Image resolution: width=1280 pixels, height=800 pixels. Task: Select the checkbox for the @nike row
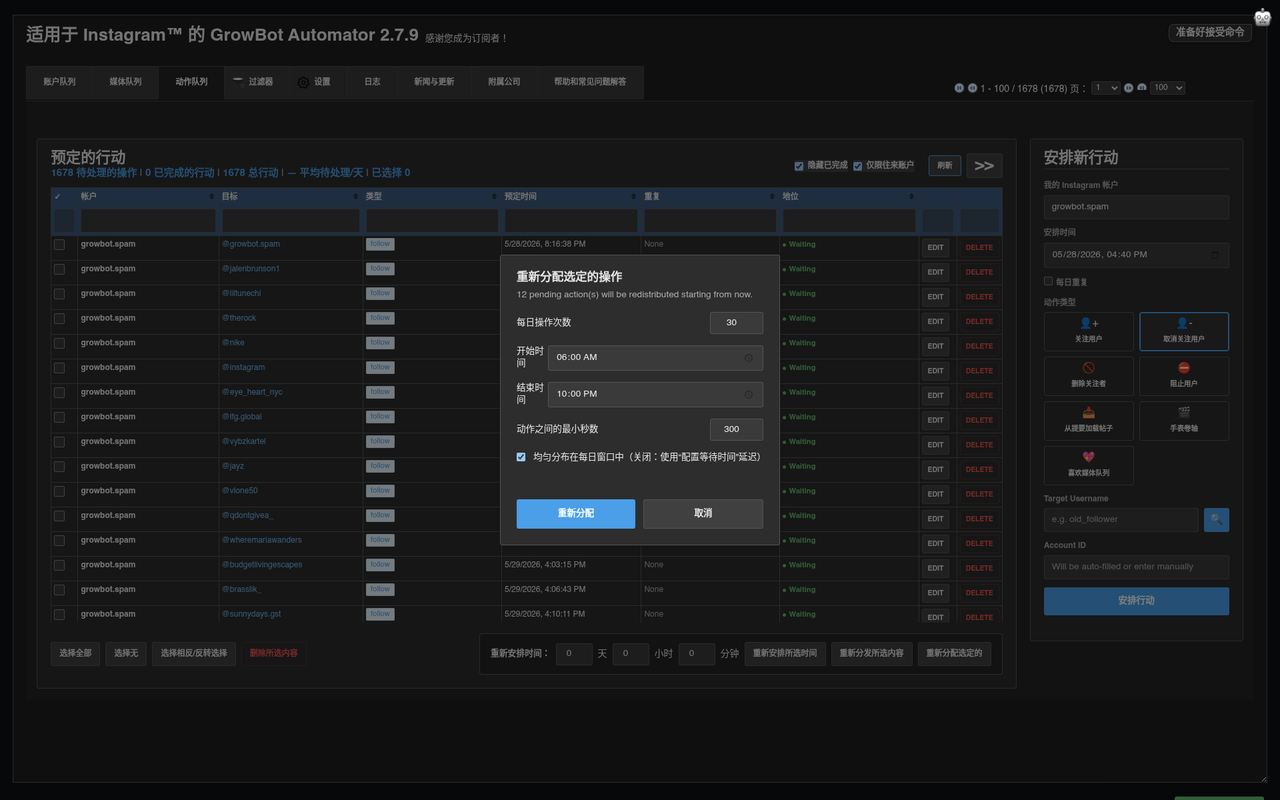coord(59,343)
